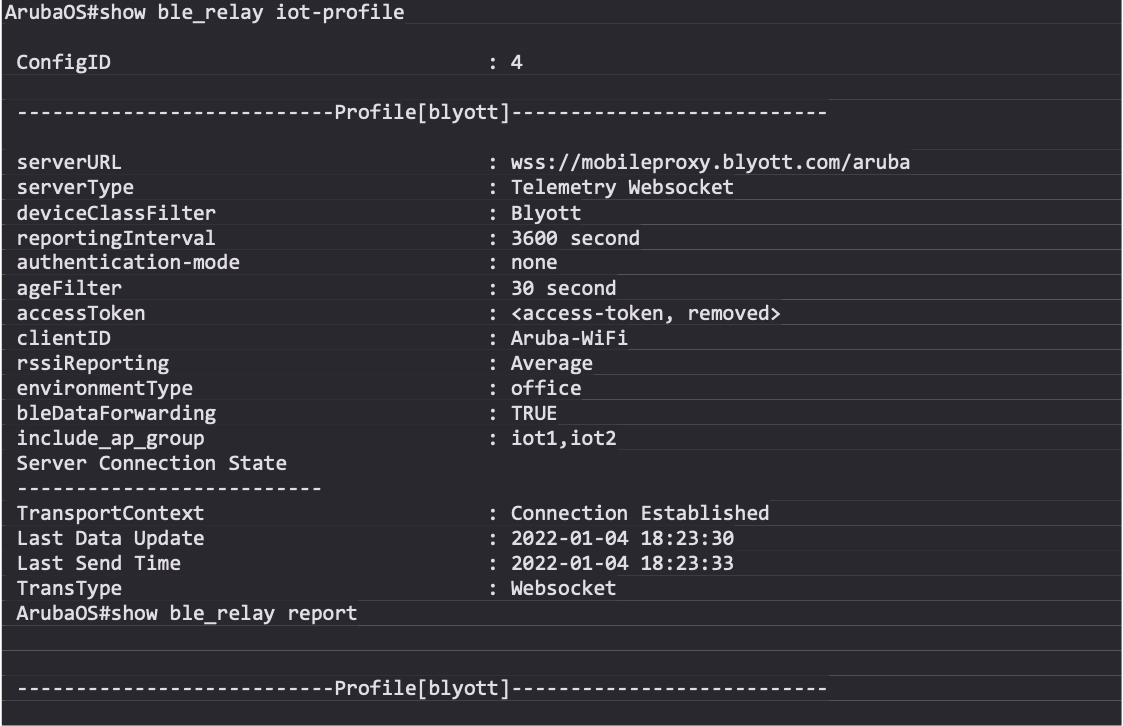Click the '<access-token, removed>' text
Screen dimensions: 1123x726
(645, 313)
